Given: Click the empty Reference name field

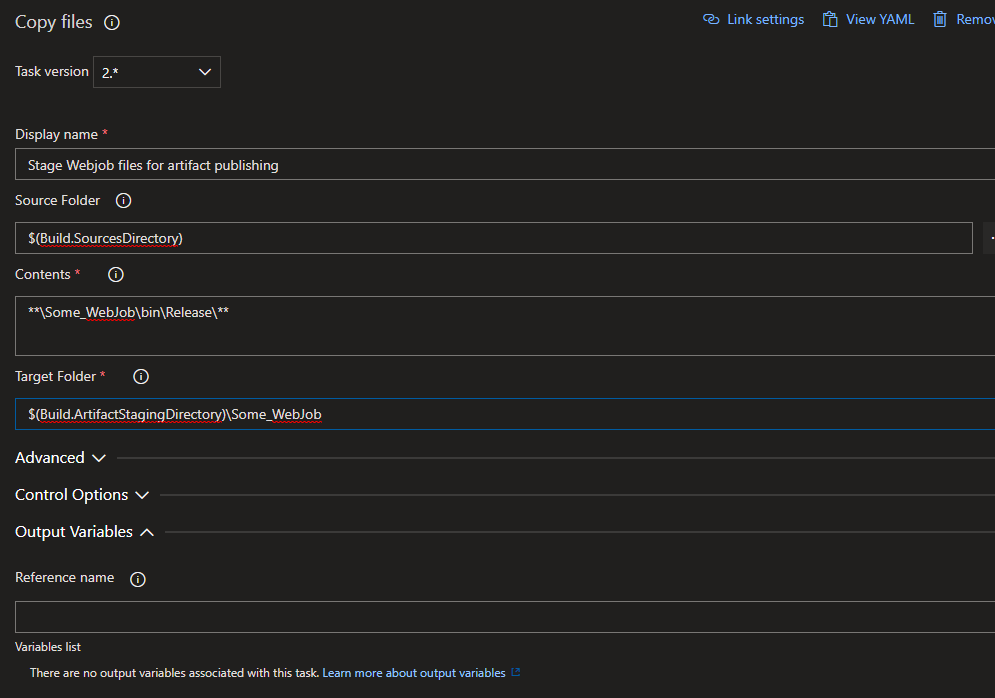Looking at the screenshot, I should (505, 617).
